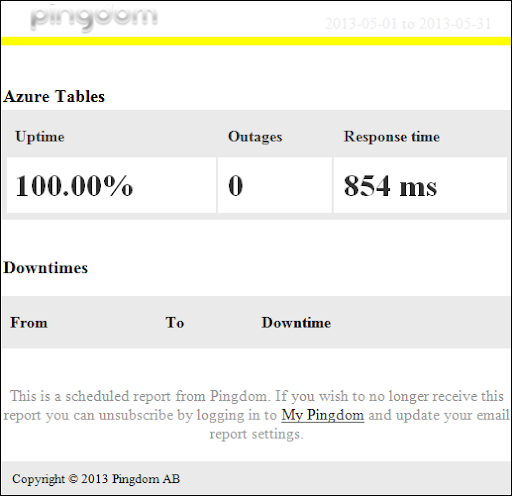Click the Downtimes section heading
Screen dimensions: 512x496
46,268
